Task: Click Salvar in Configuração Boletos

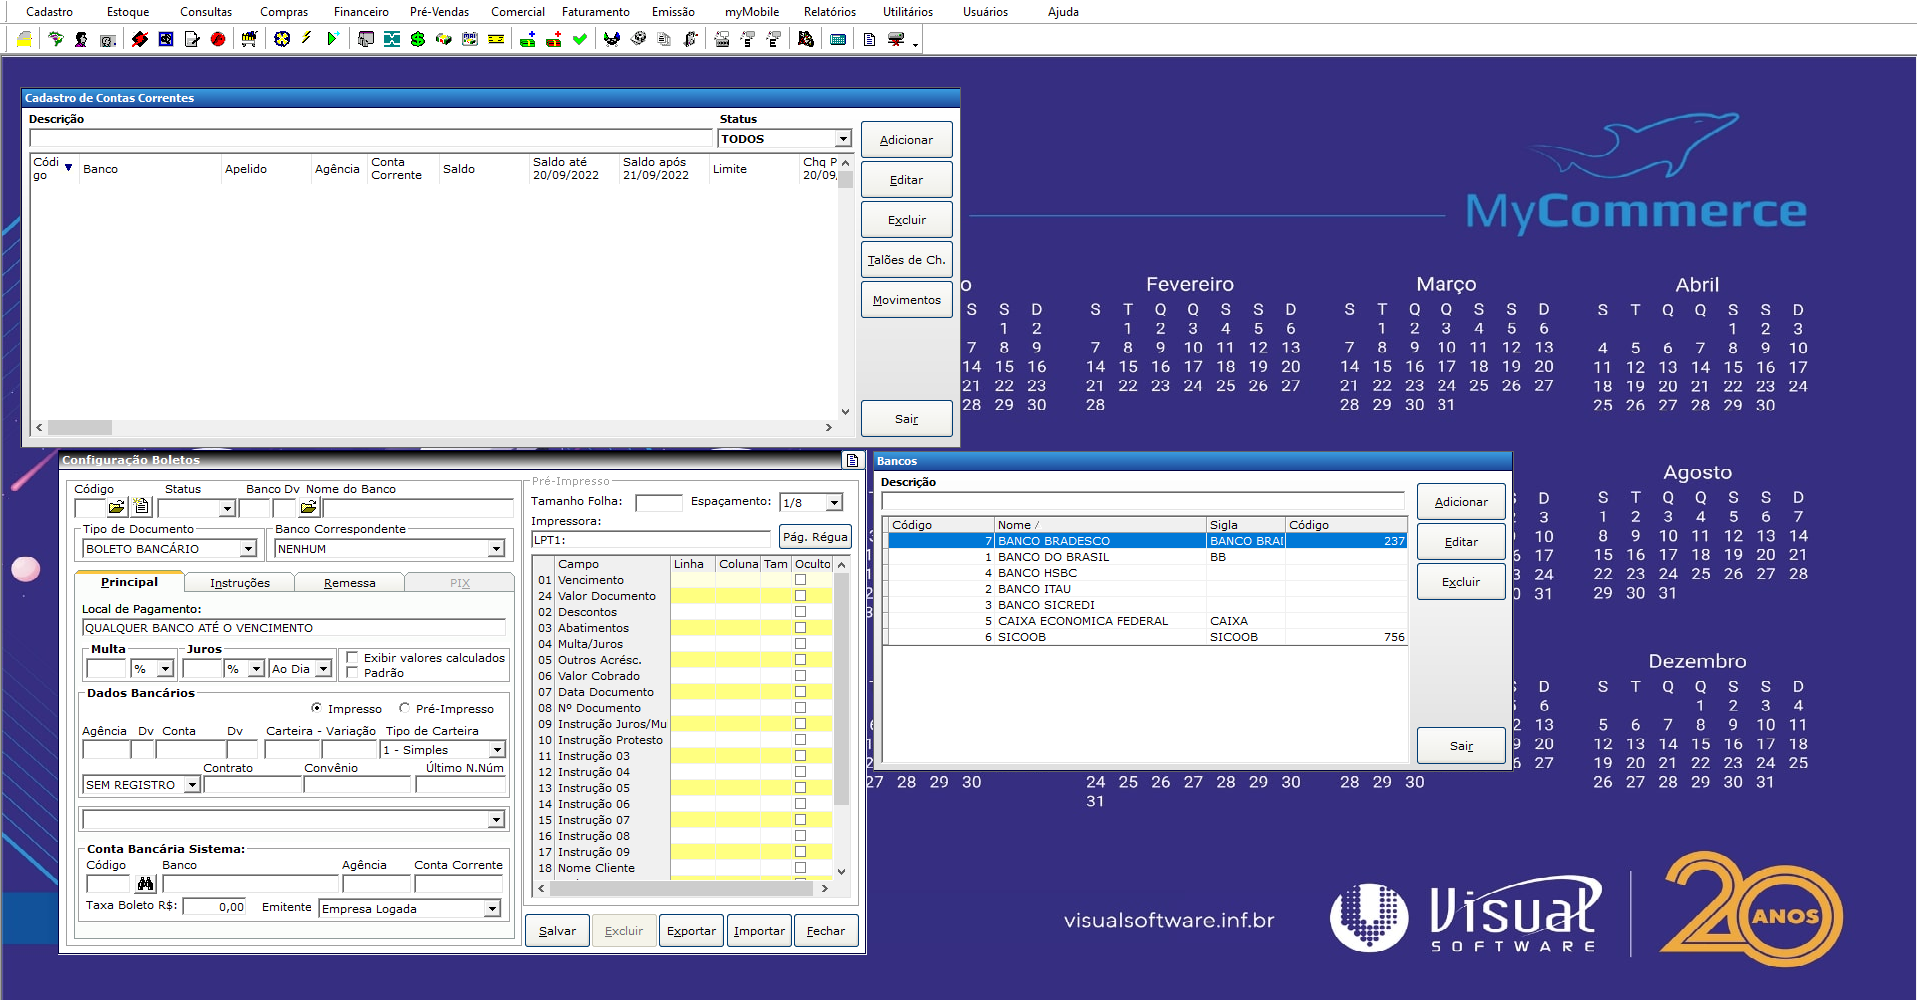Action: coord(557,931)
